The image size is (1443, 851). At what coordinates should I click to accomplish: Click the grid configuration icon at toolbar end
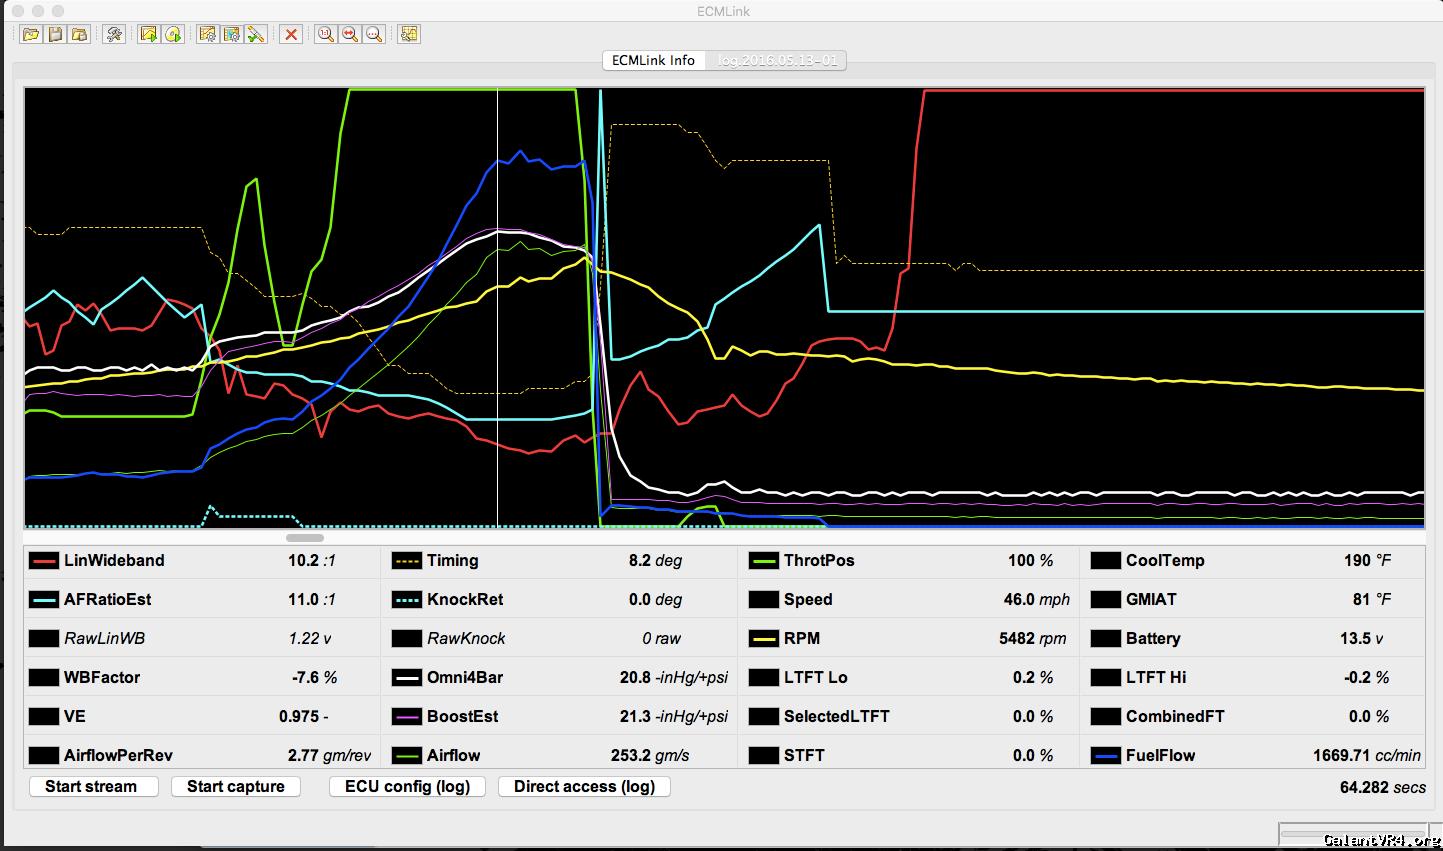point(409,34)
